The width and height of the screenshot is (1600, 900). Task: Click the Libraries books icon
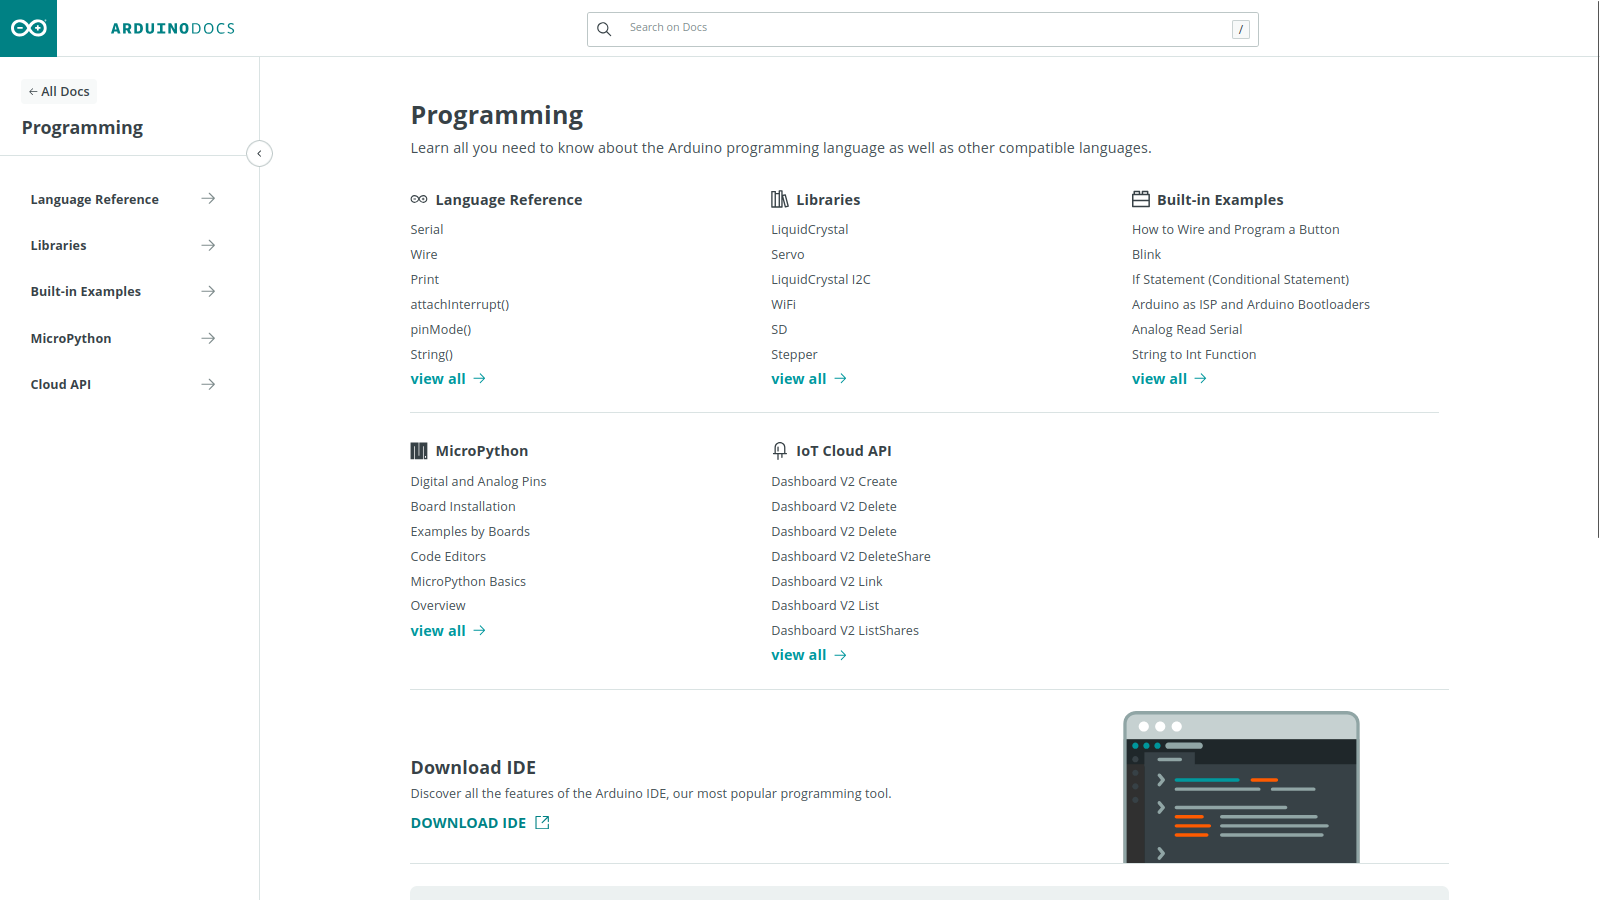pyautogui.click(x=780, y=200)
